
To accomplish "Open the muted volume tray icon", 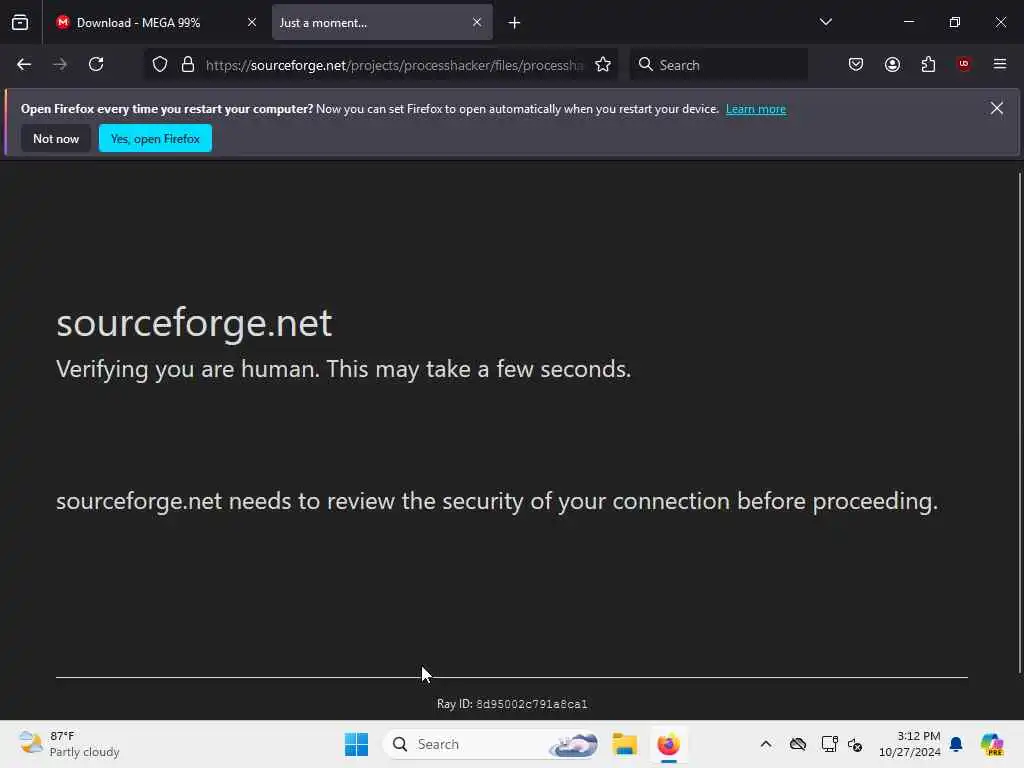I will coord(855,744).
